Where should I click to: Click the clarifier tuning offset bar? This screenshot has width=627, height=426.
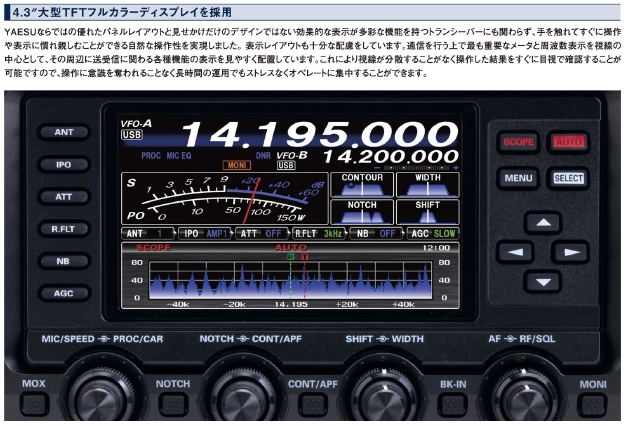[417, 168]
